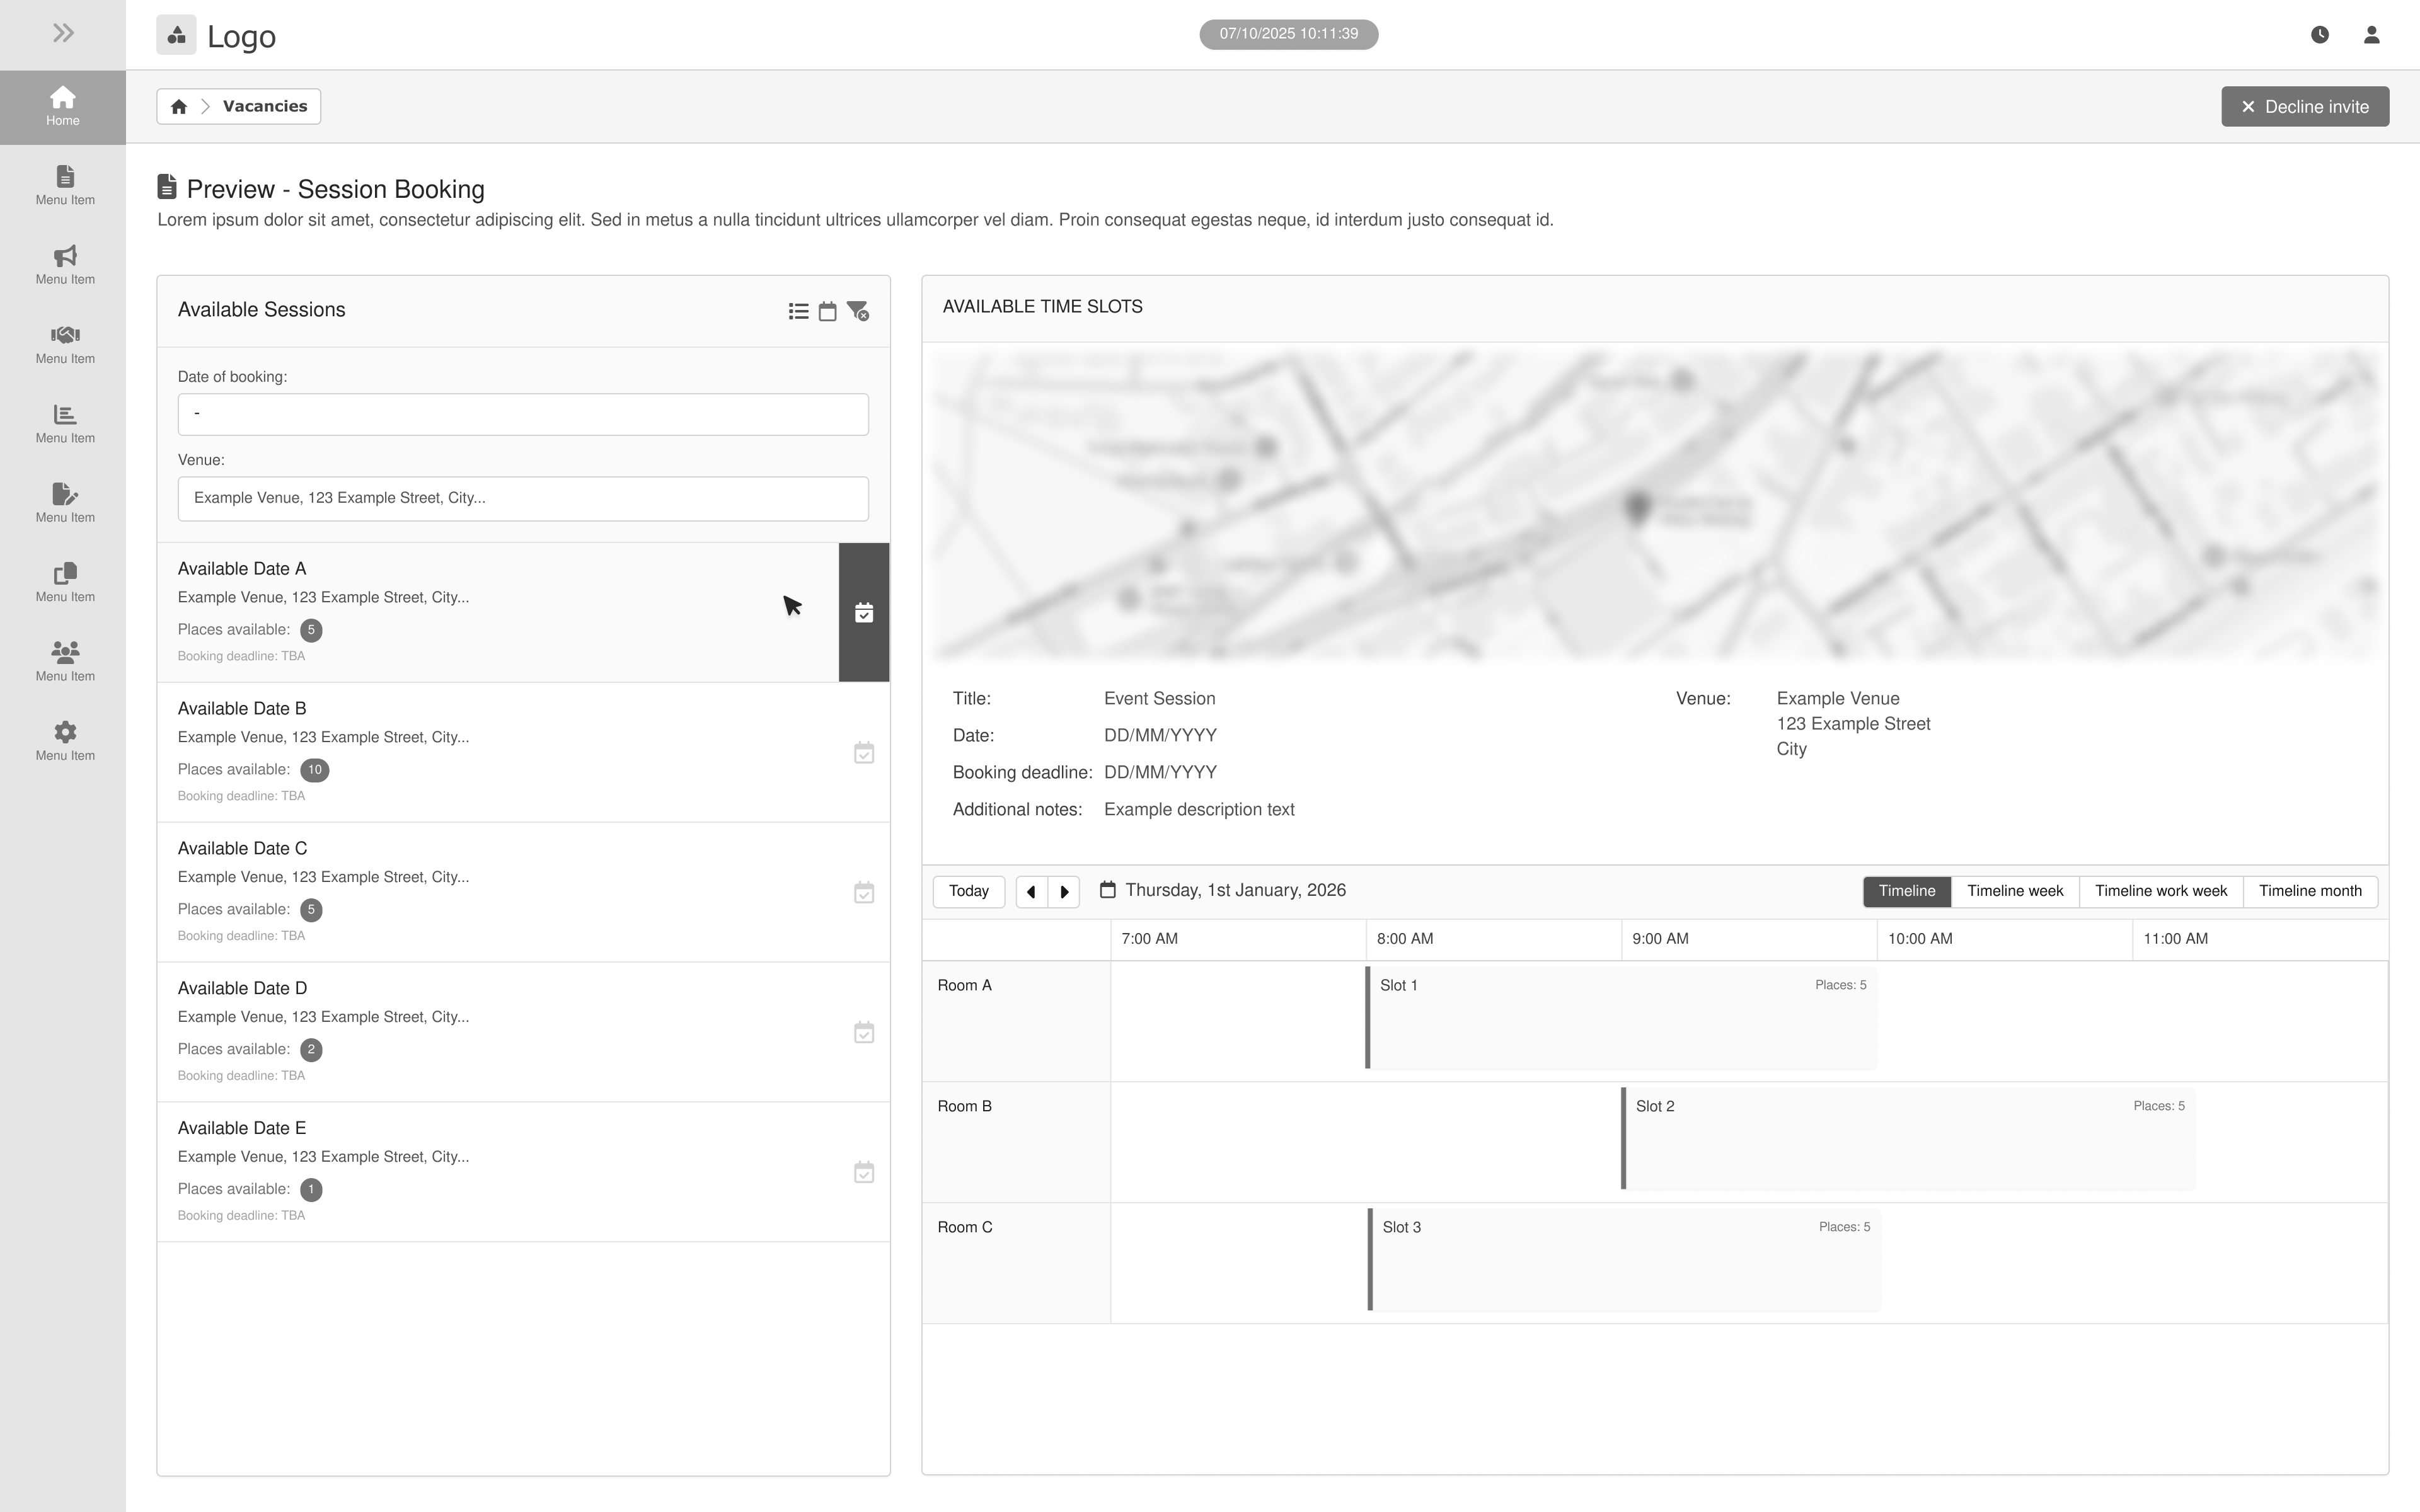Select the Available Date D session
The width and height of the screenshot is (2420, 1512).
point(523,1033)
